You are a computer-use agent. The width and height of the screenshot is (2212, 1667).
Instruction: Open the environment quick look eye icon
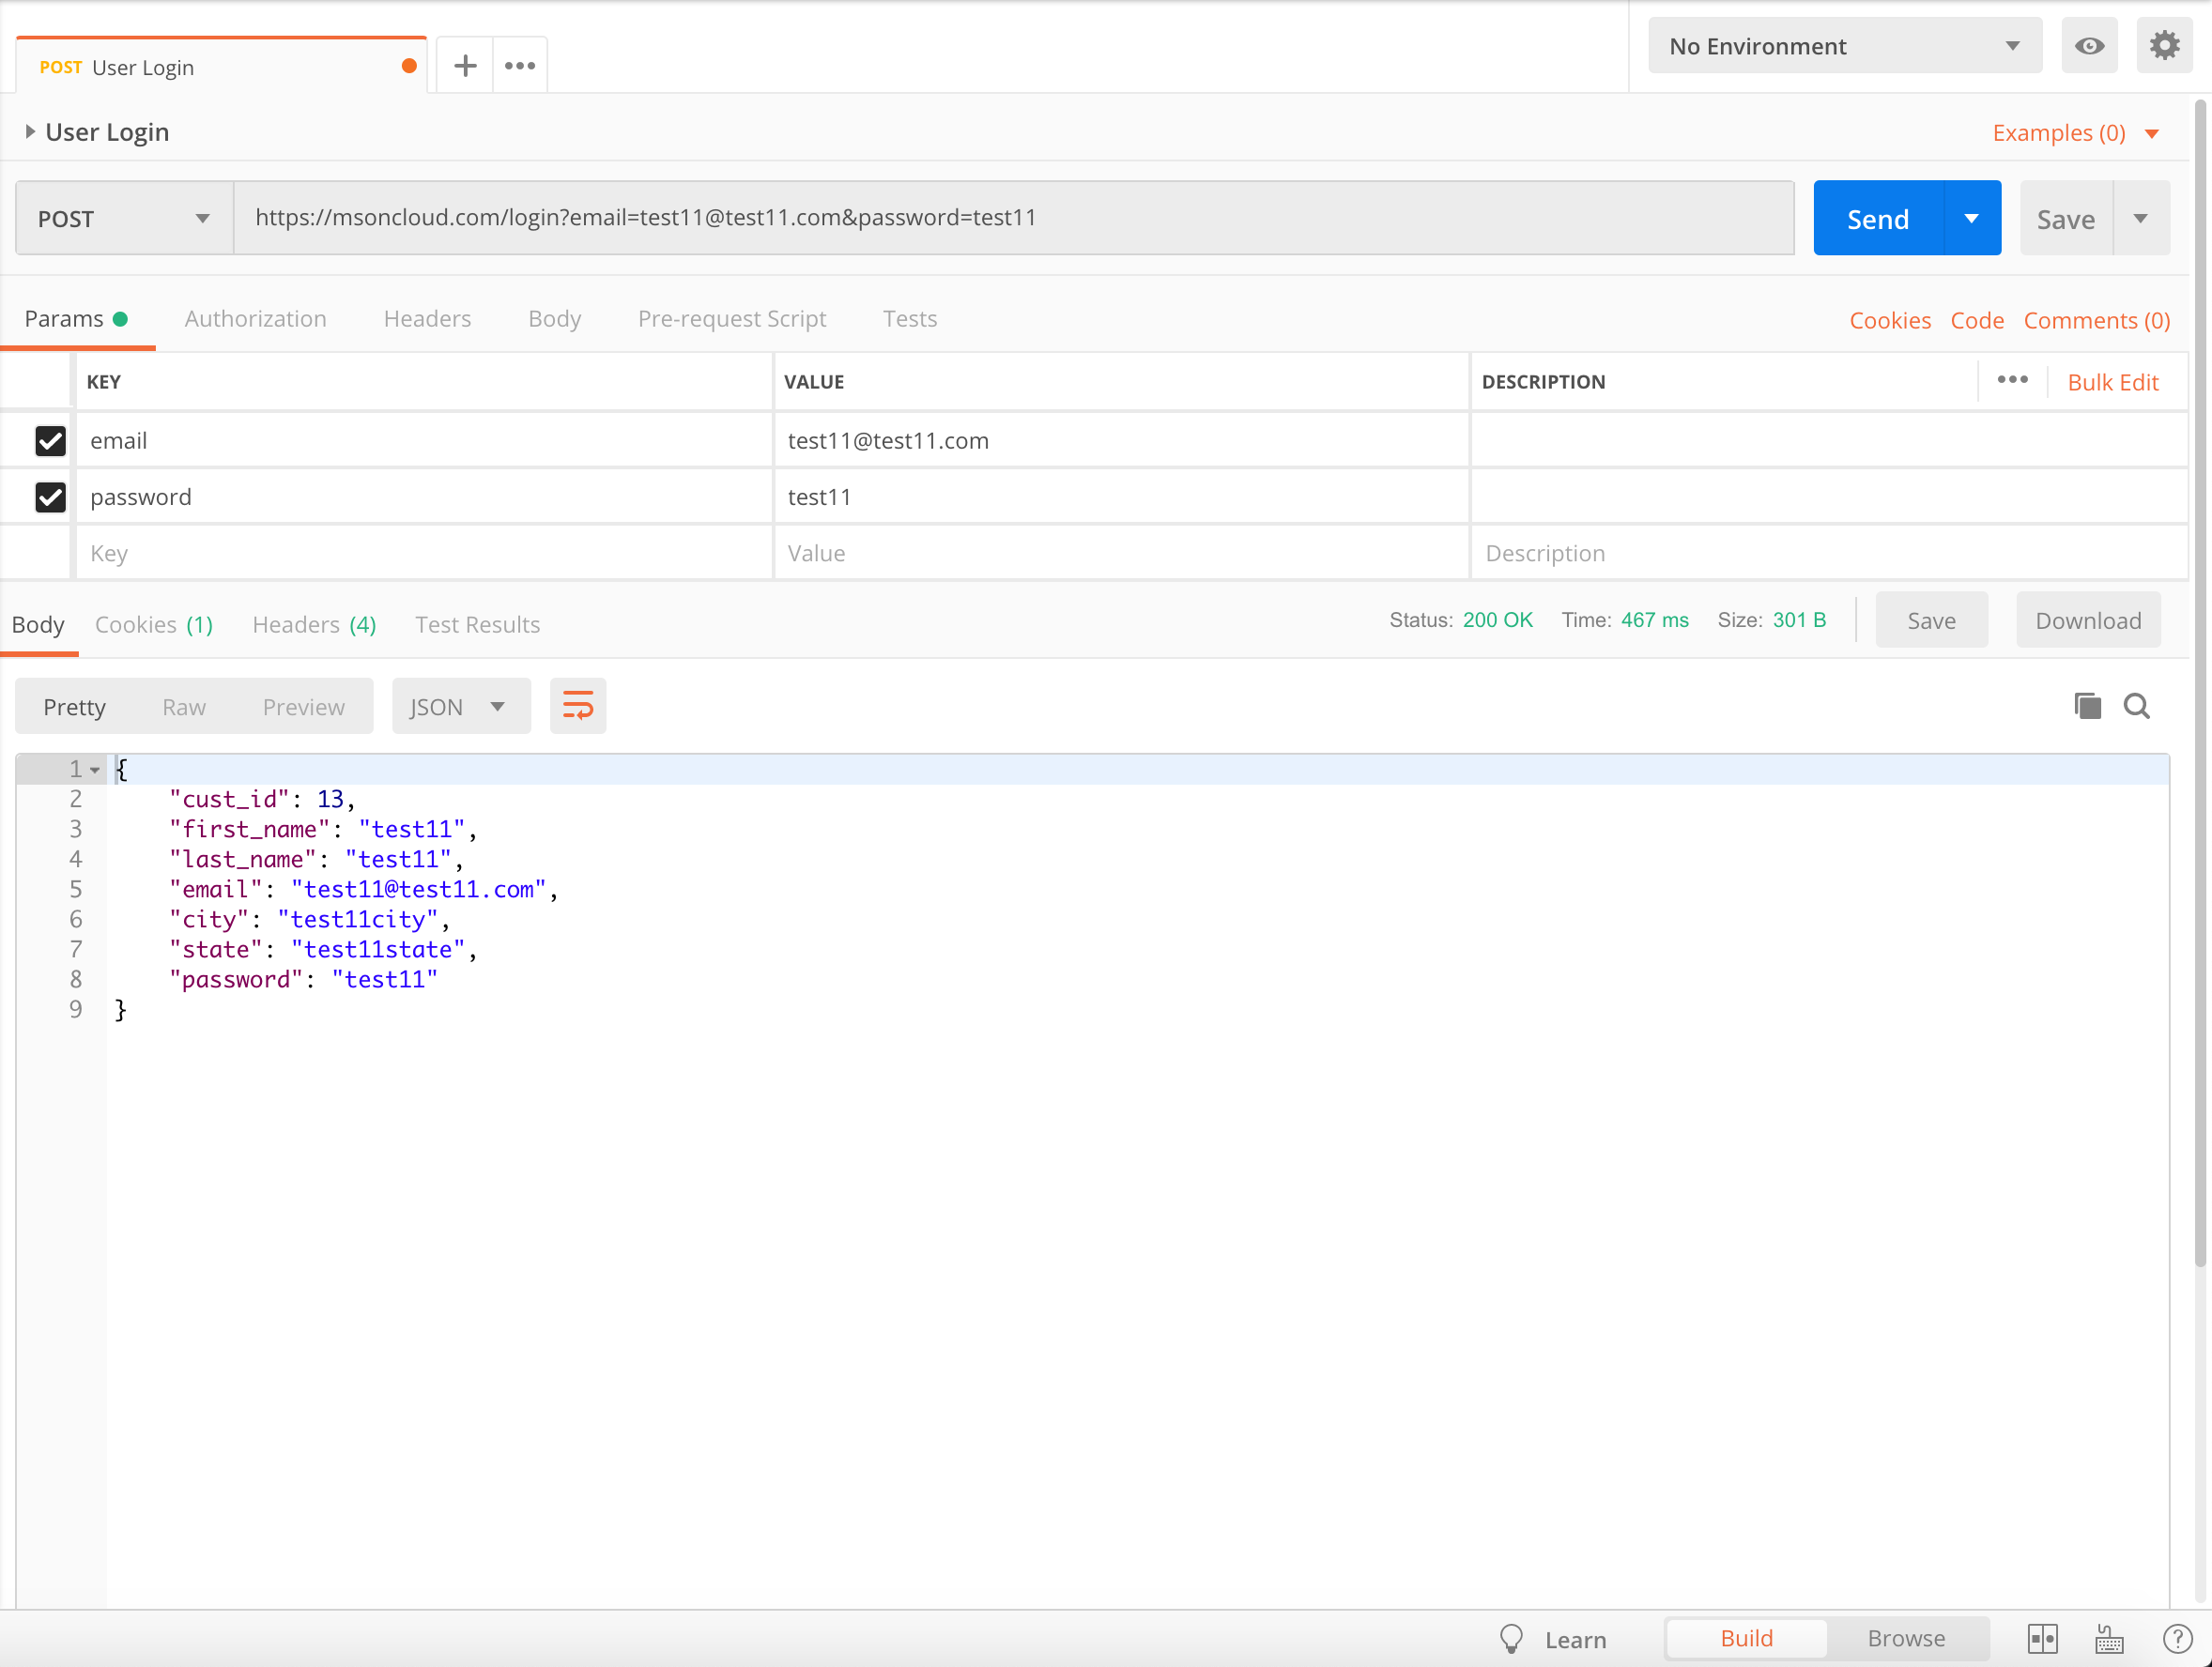2089,45
